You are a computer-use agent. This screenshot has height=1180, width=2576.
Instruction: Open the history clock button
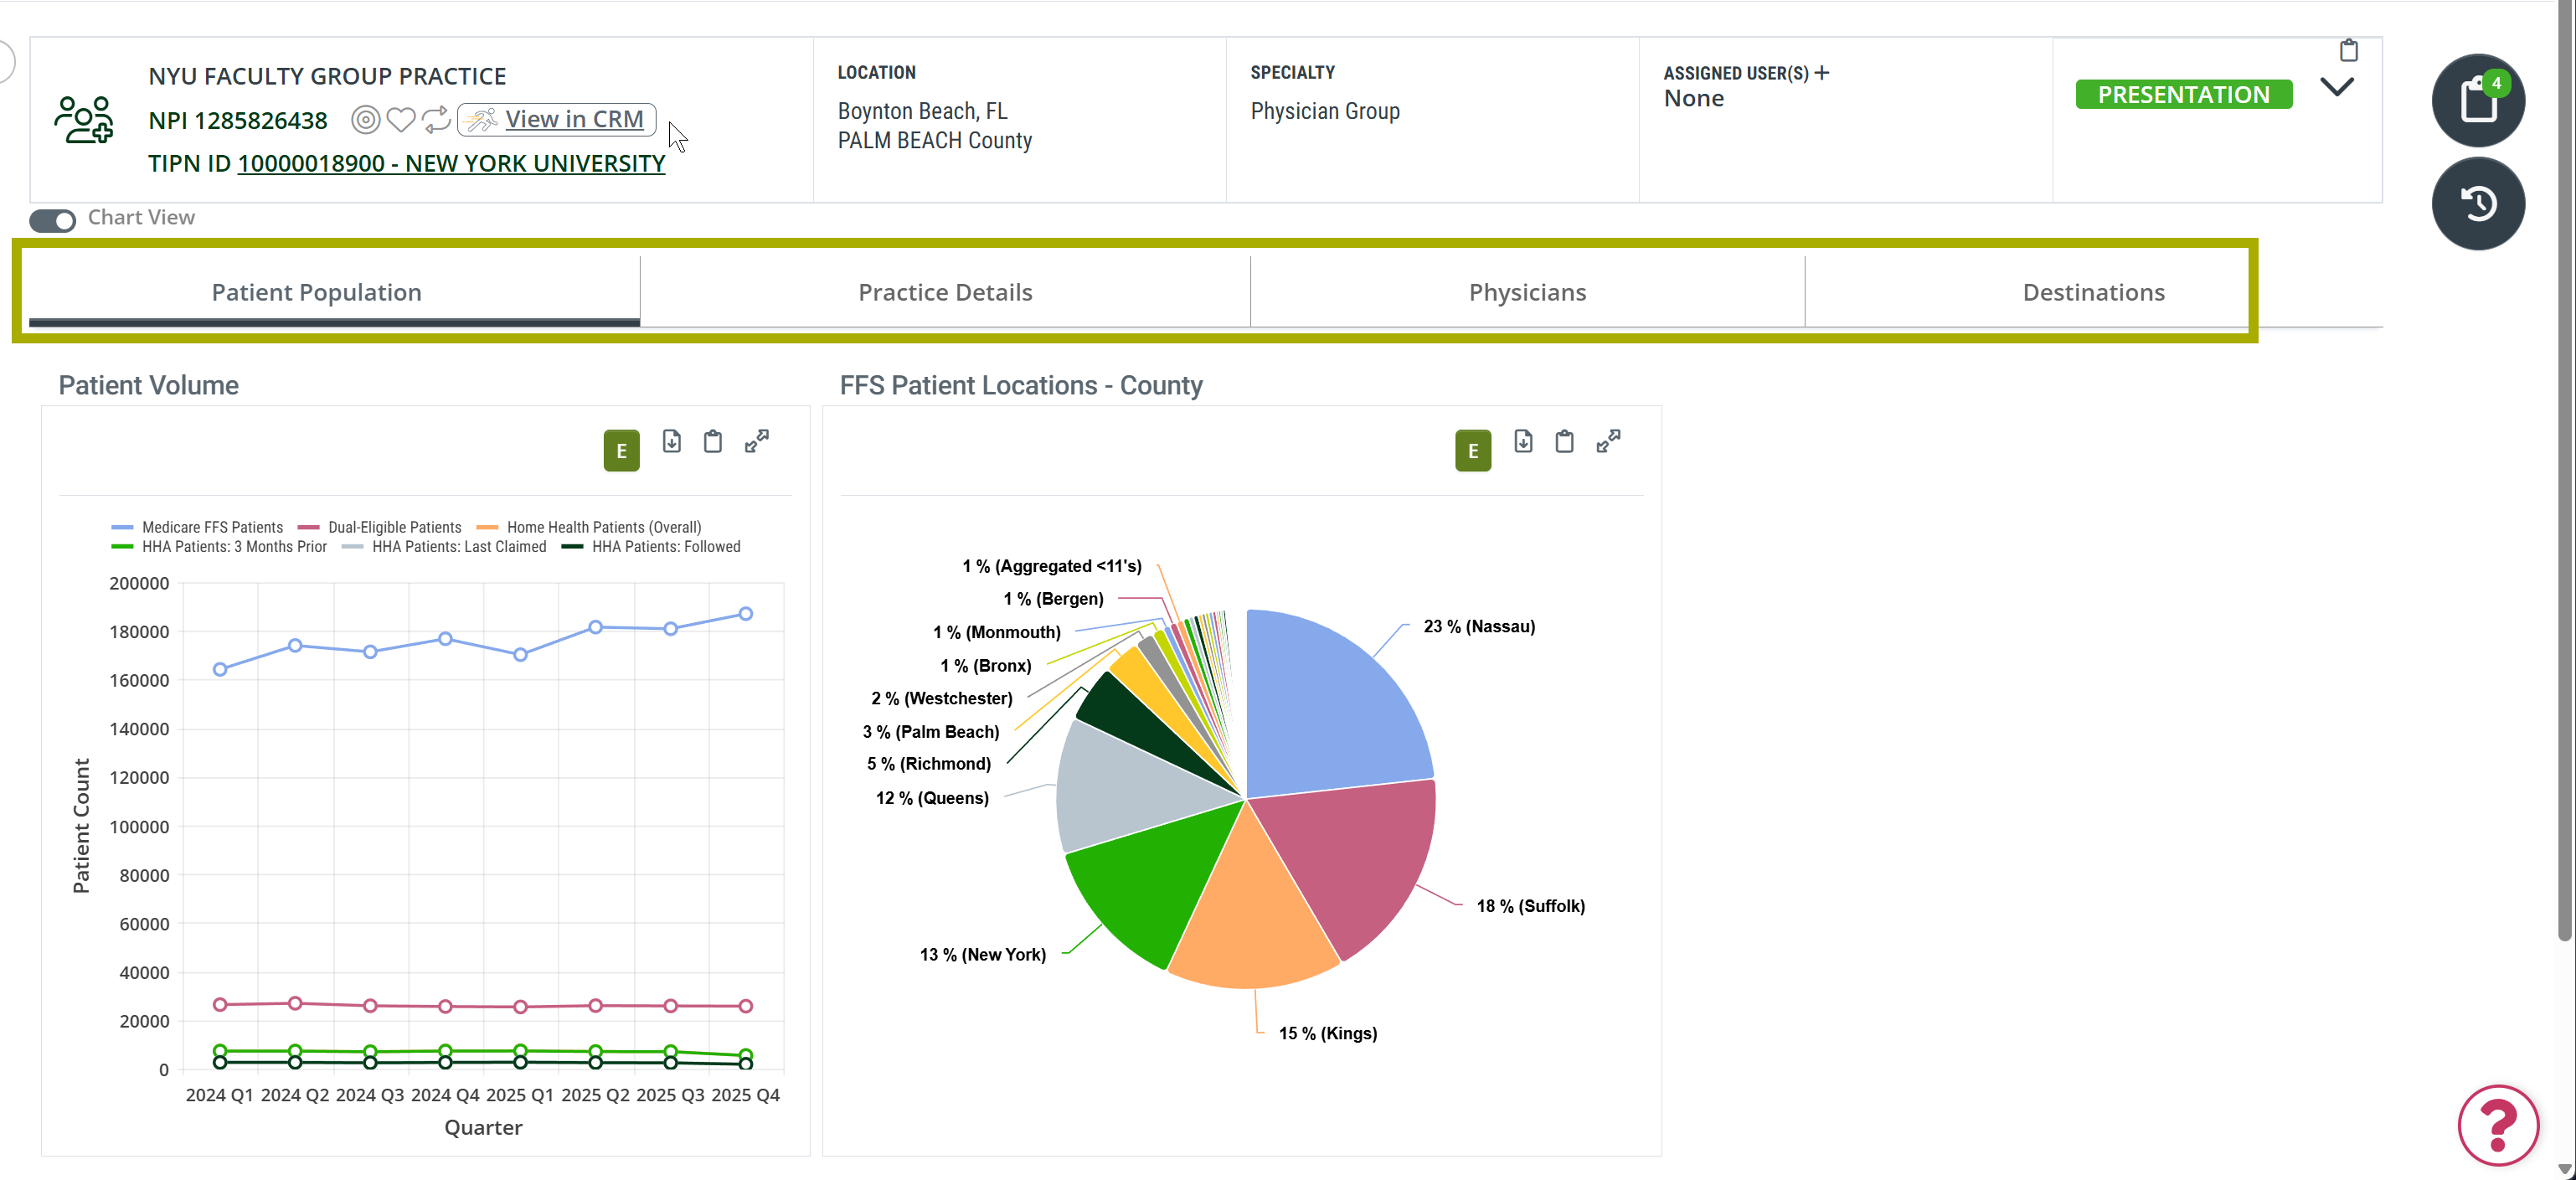tap(2478, 204)
